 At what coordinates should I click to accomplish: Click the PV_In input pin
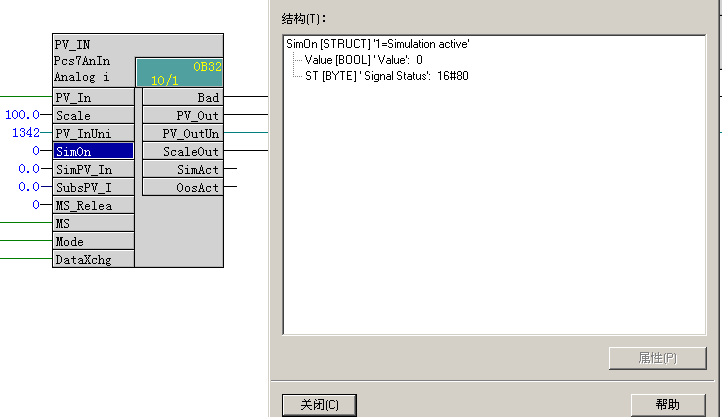coord(92,97)
